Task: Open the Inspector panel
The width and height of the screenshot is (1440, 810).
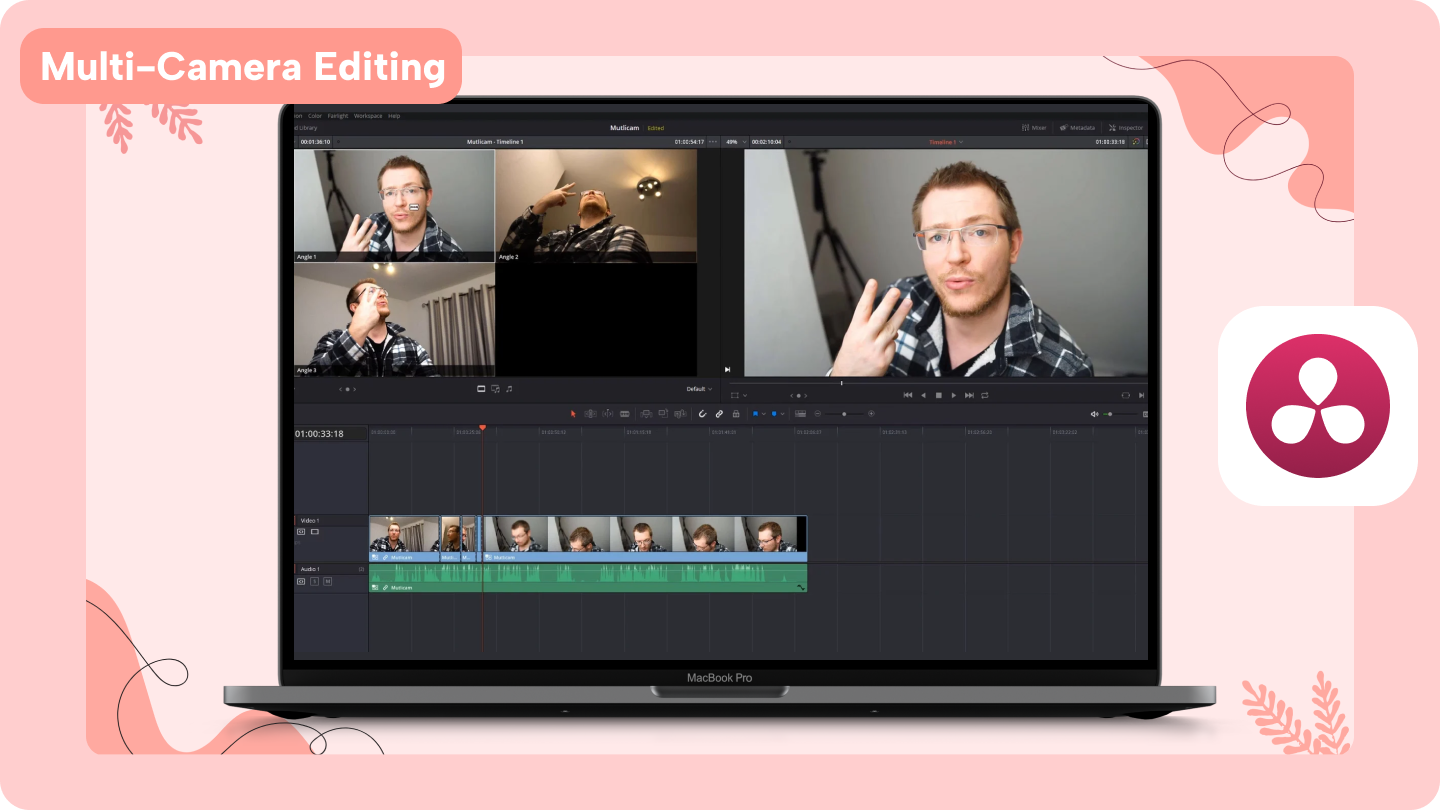Action: 1125,128
